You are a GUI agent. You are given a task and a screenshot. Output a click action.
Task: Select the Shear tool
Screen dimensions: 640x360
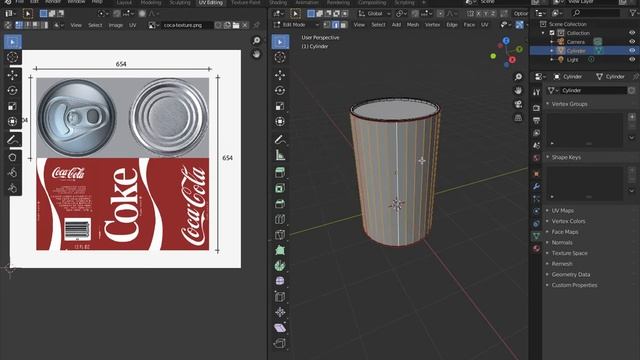[x=280, y=328]
